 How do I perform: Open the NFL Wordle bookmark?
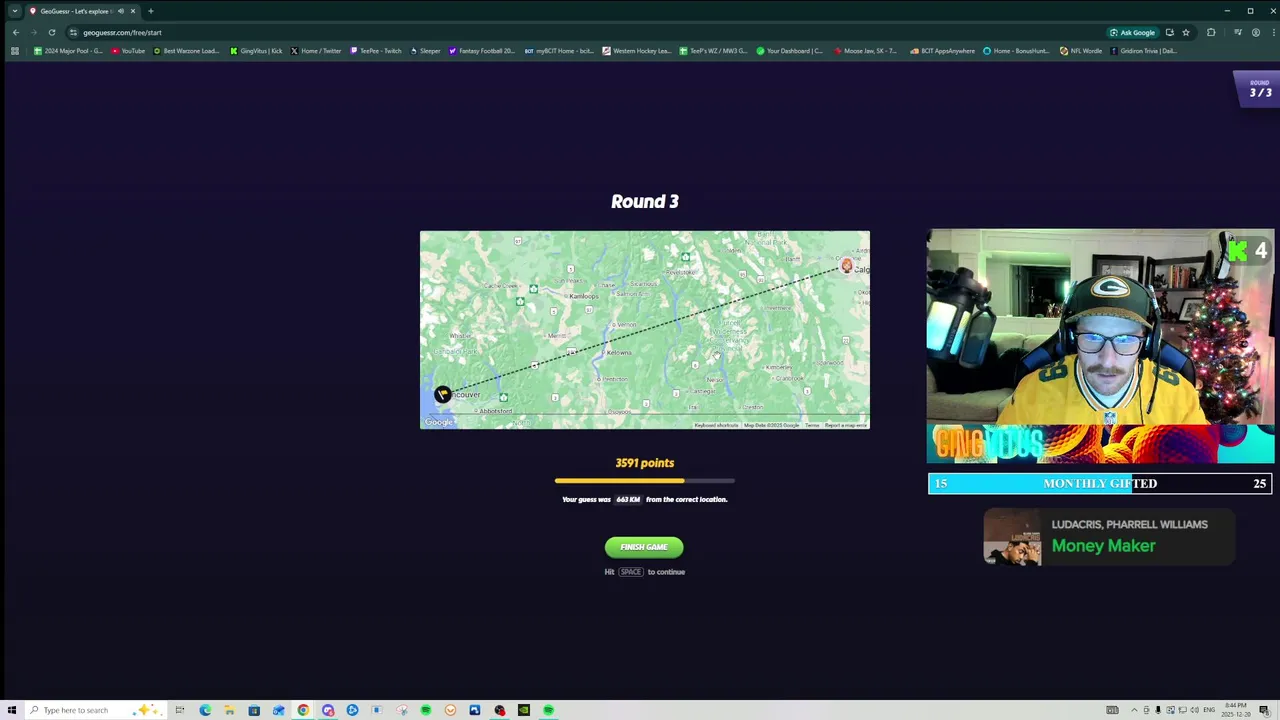point(1081,51)
